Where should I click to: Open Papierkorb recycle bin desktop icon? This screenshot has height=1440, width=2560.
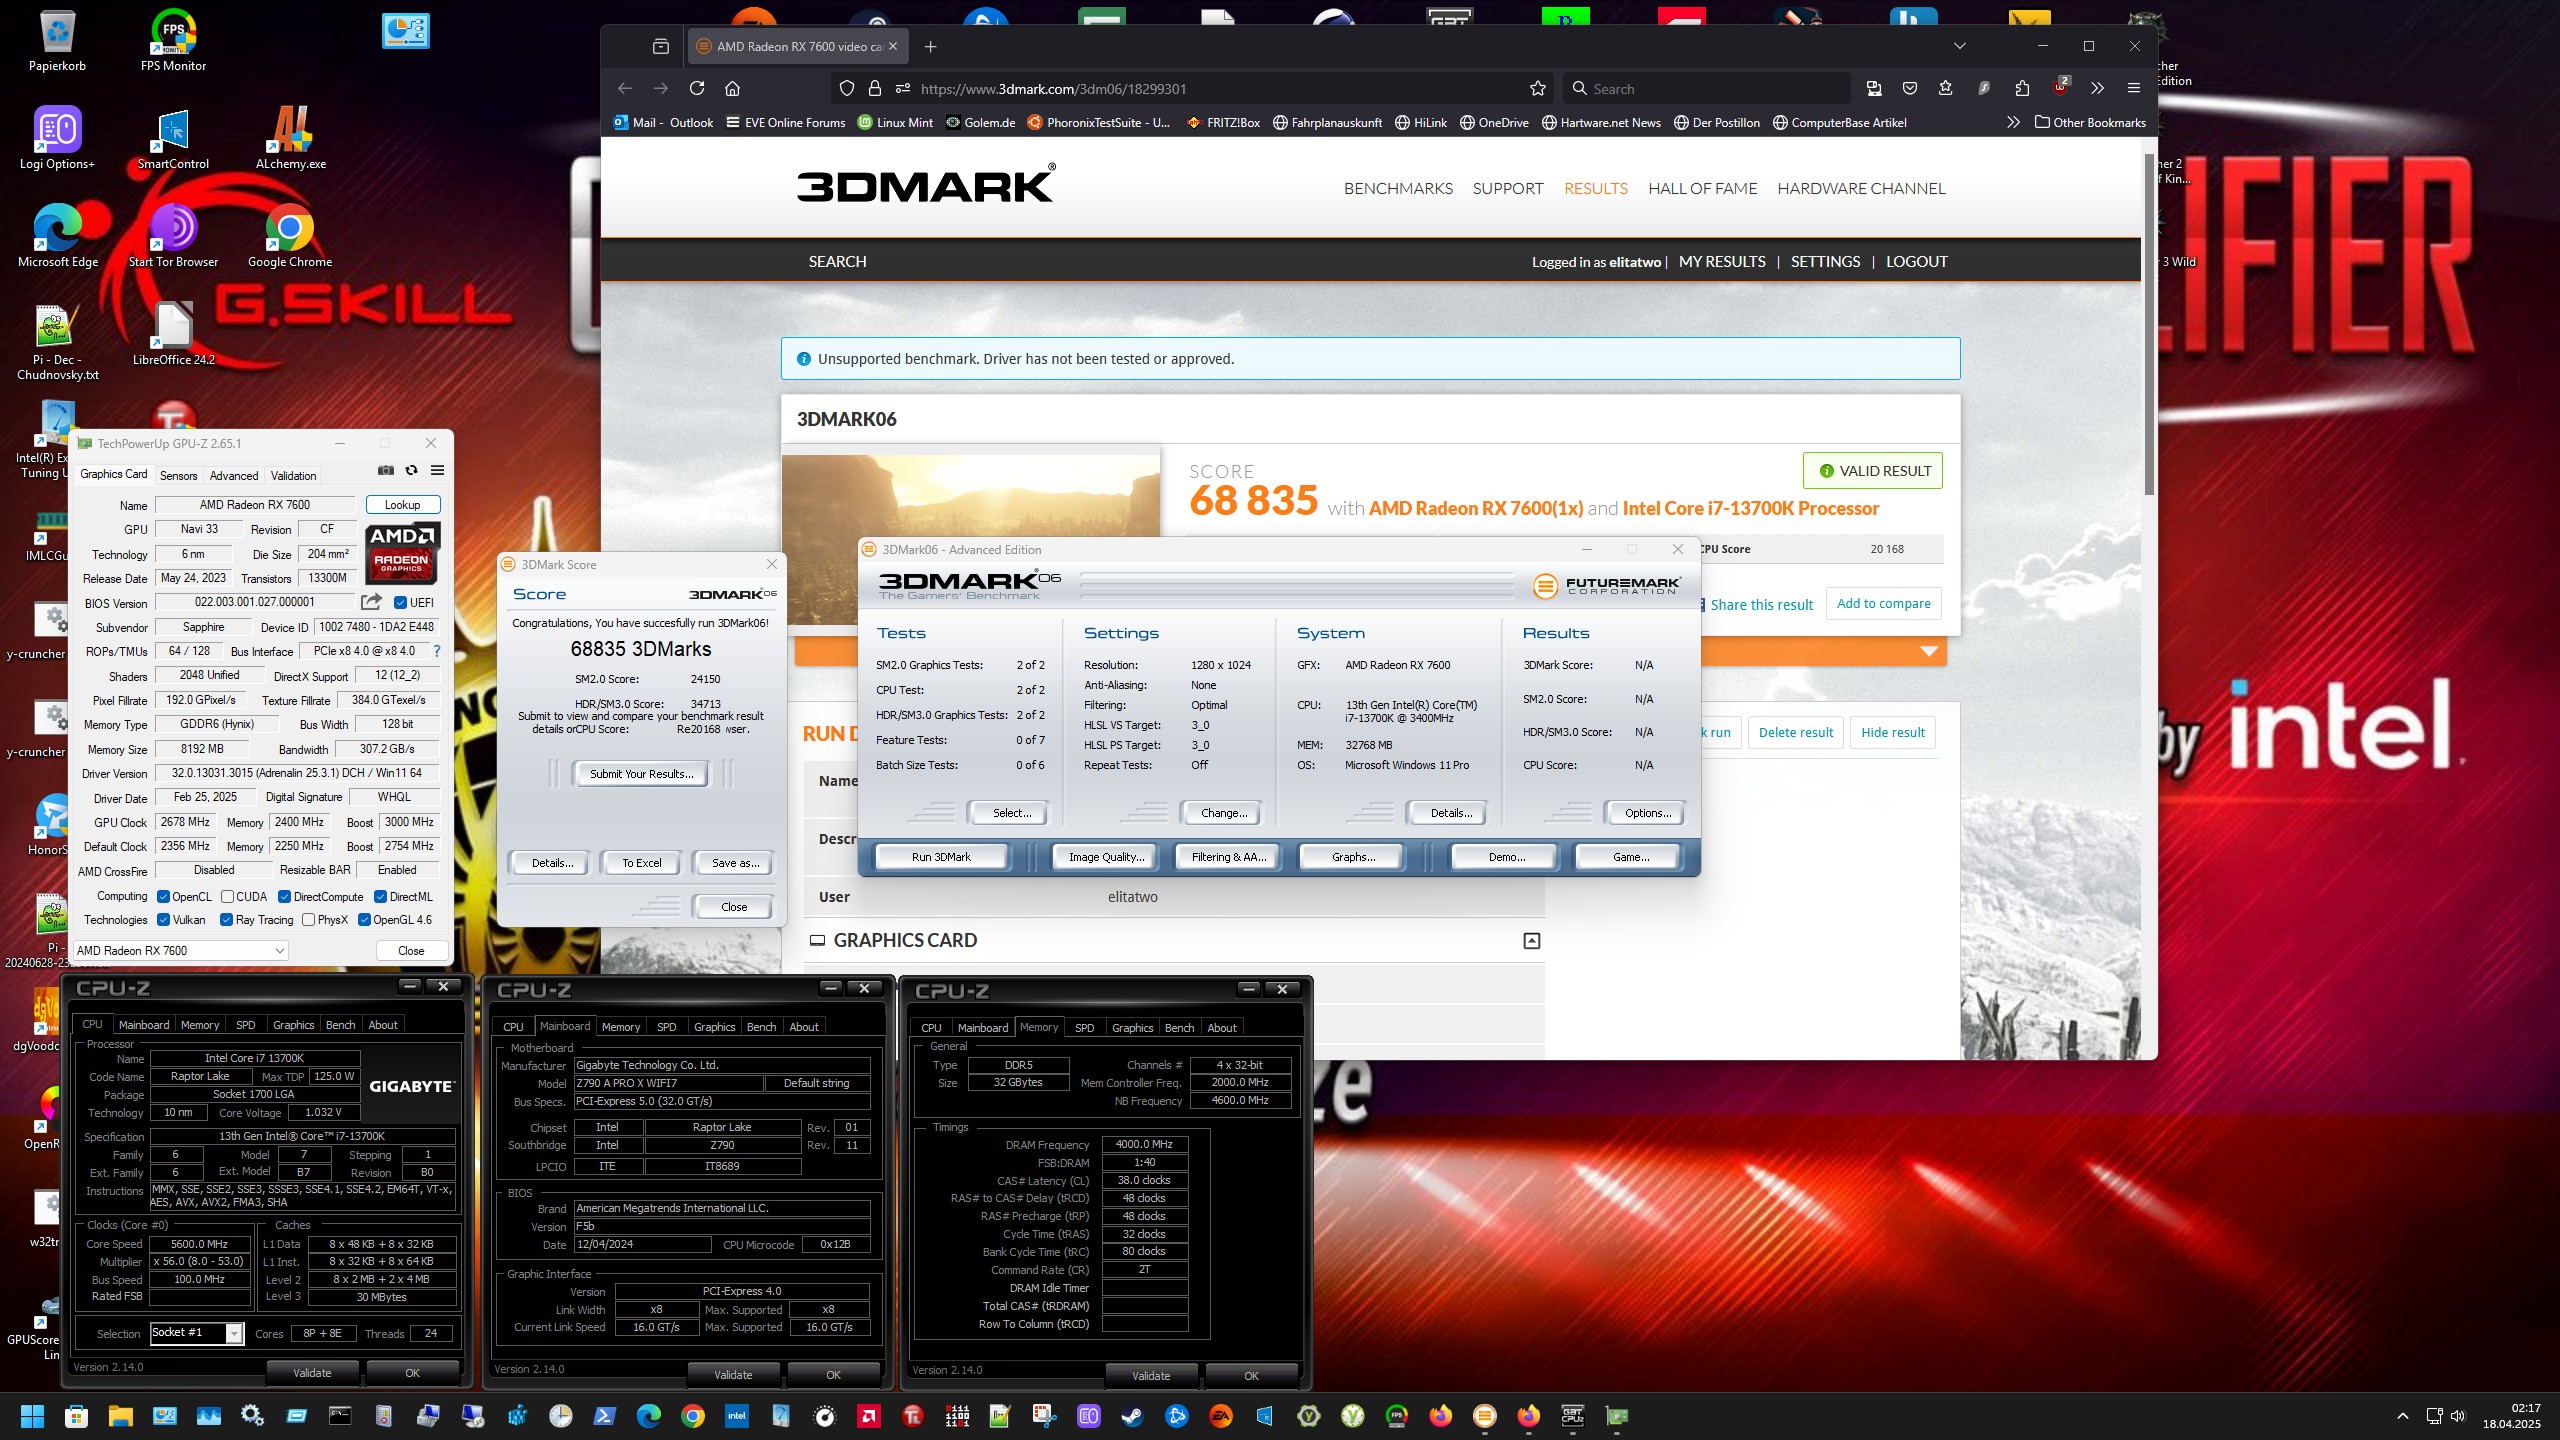[x=57, y=40]
